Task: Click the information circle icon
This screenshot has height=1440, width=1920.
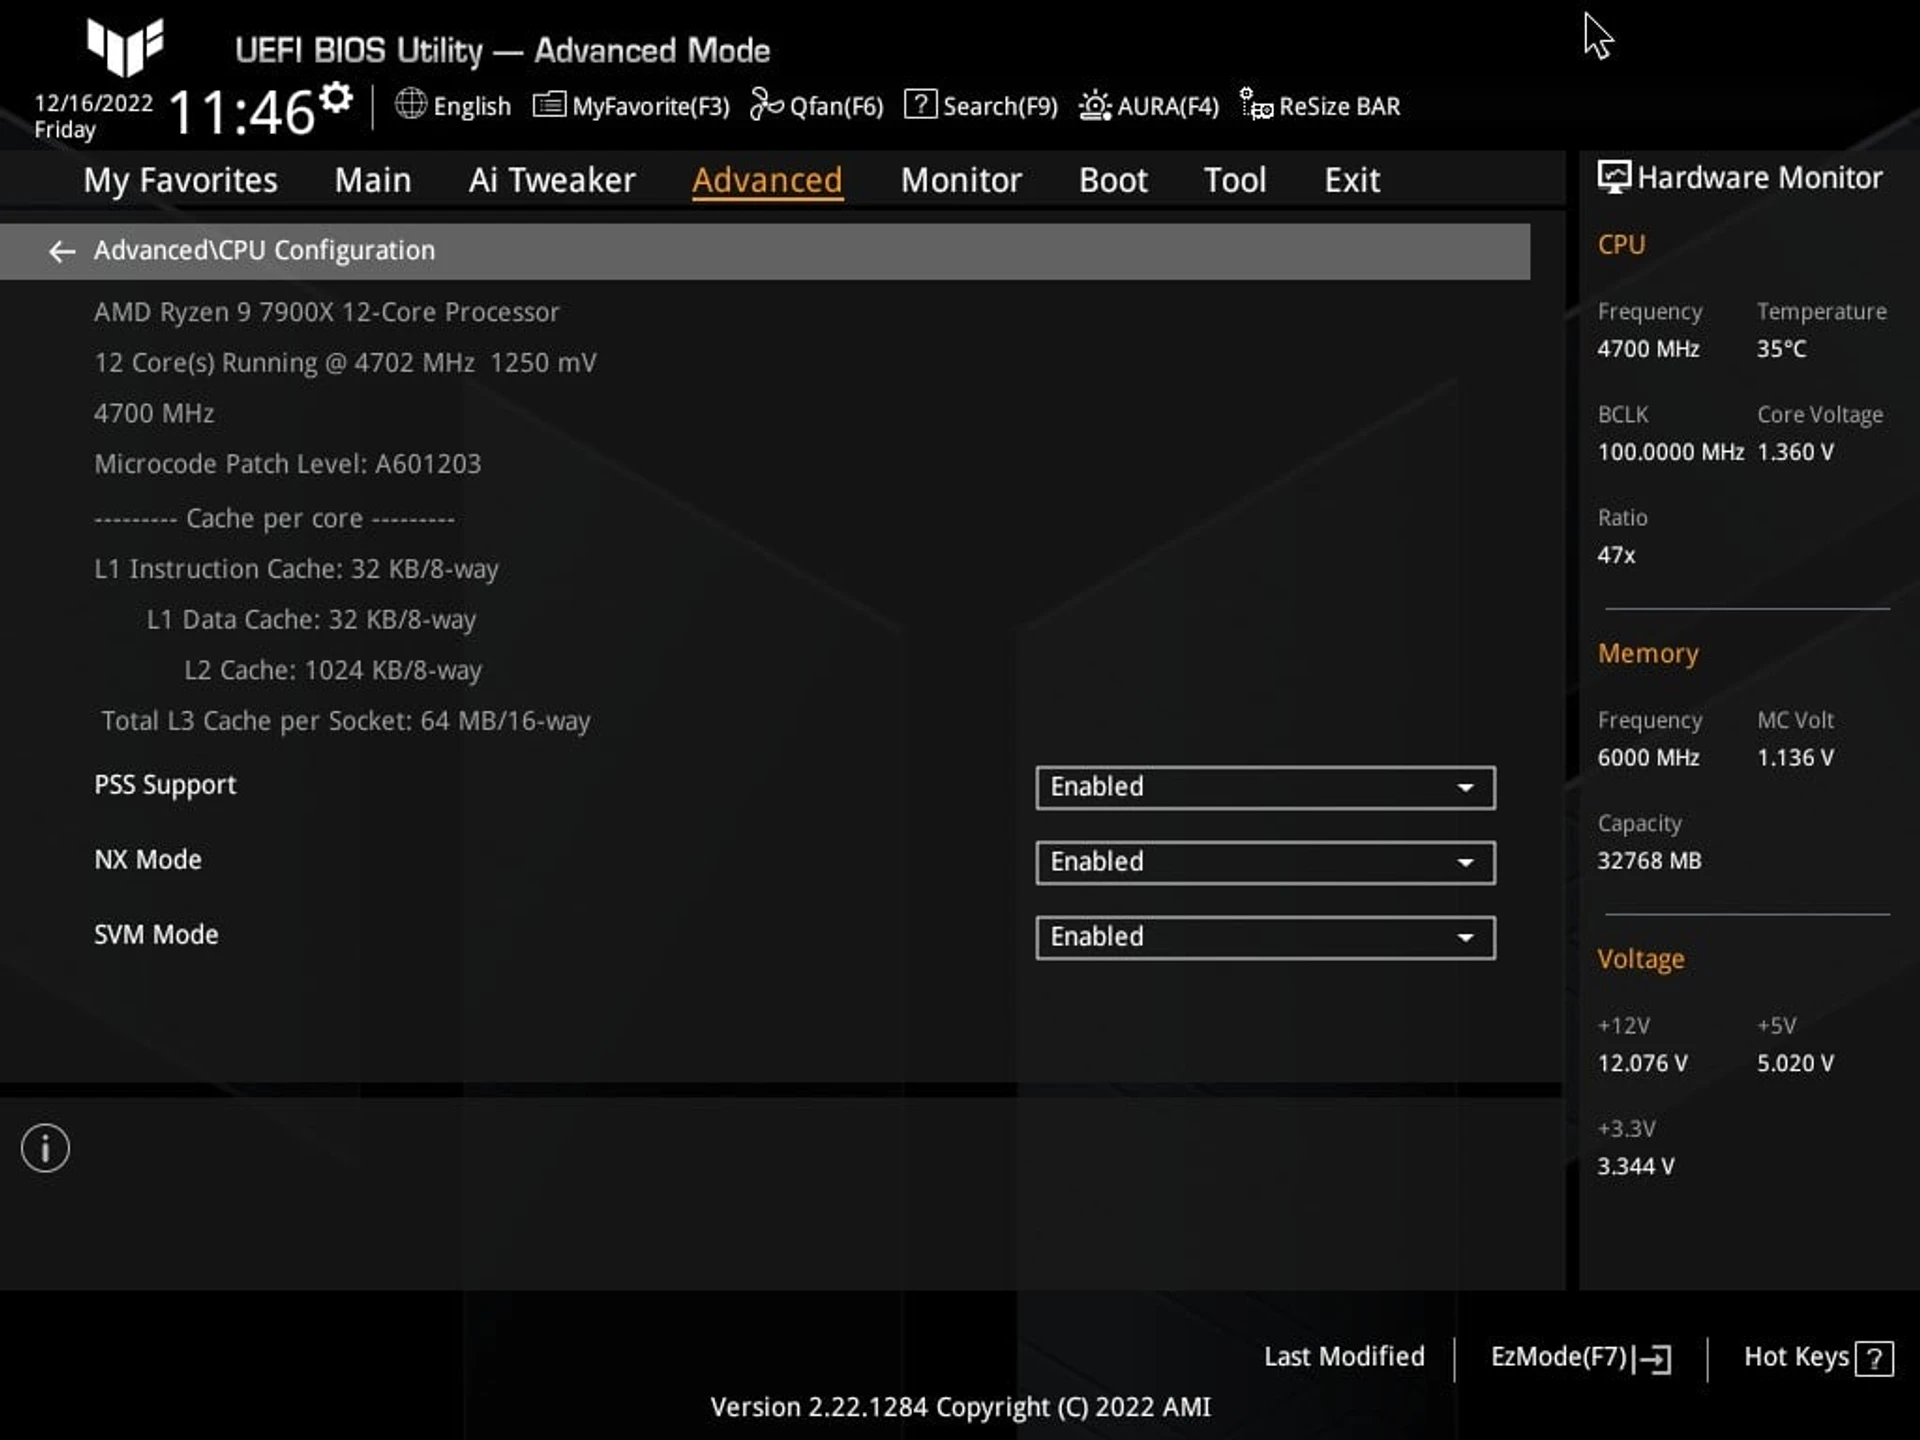Action: pyautogui.click(x=45, y=1148)
